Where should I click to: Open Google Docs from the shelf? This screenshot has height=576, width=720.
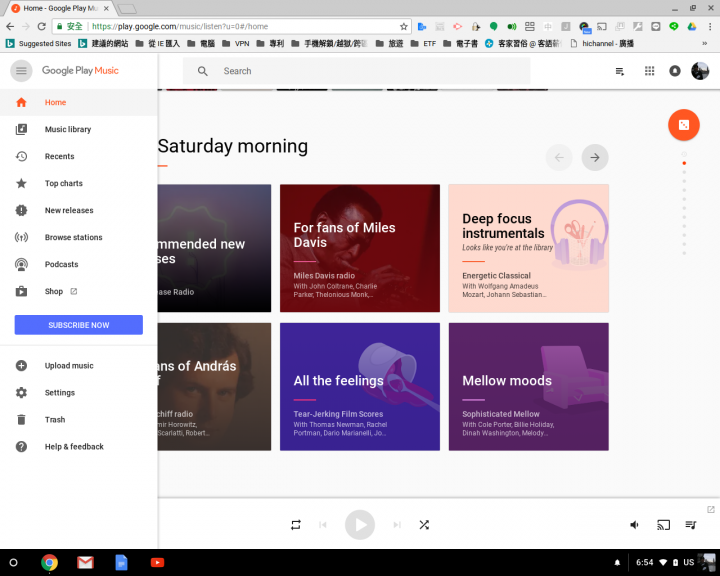(x=121, y=562)
